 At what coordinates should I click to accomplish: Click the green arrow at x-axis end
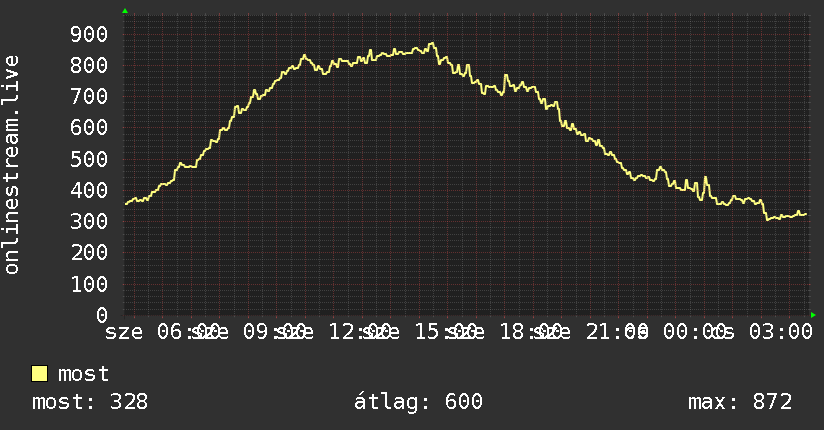tap(813, 315)
